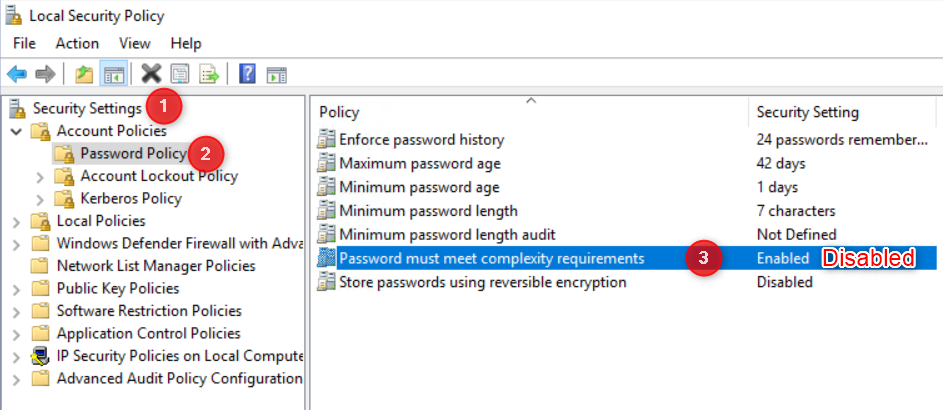Open the Action menu
The image size is (943, 410).
[x=77, y=43]
